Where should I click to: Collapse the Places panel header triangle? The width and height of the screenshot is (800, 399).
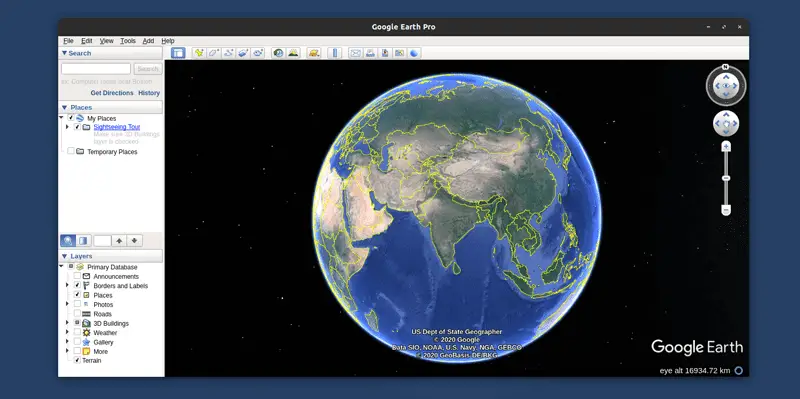[64, 107]
